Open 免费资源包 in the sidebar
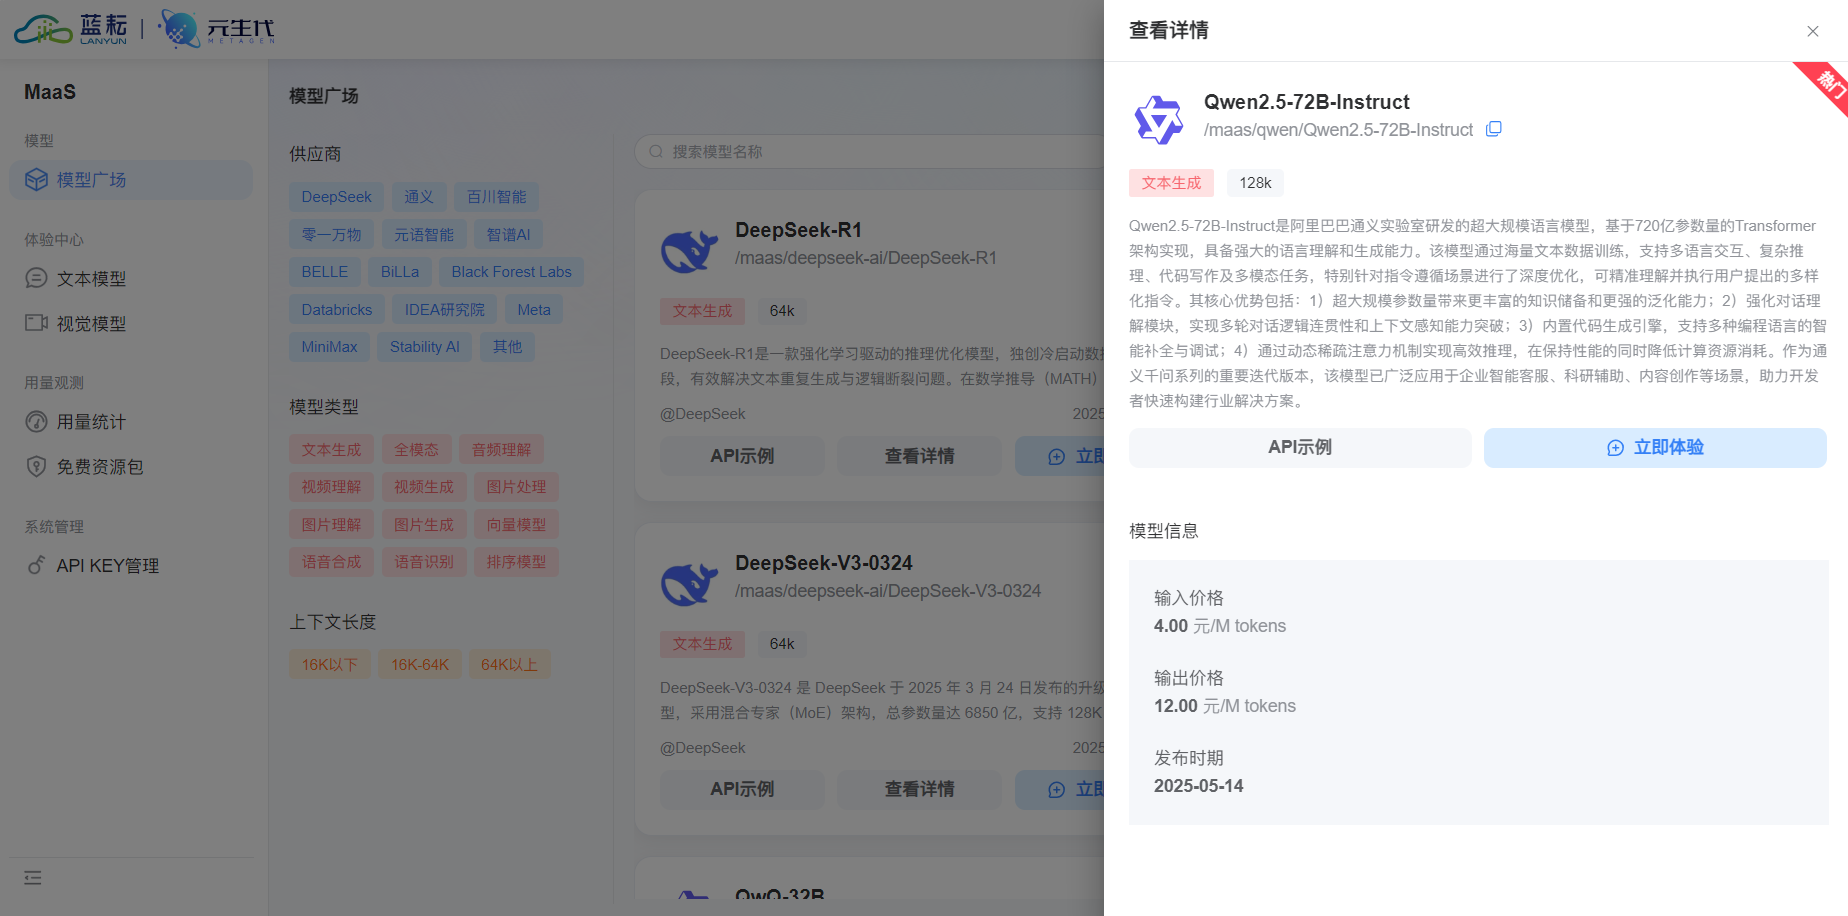Image resolution: width=1848 pixels, height=916 pixels. pyautogui.click(x=131, y=467)
